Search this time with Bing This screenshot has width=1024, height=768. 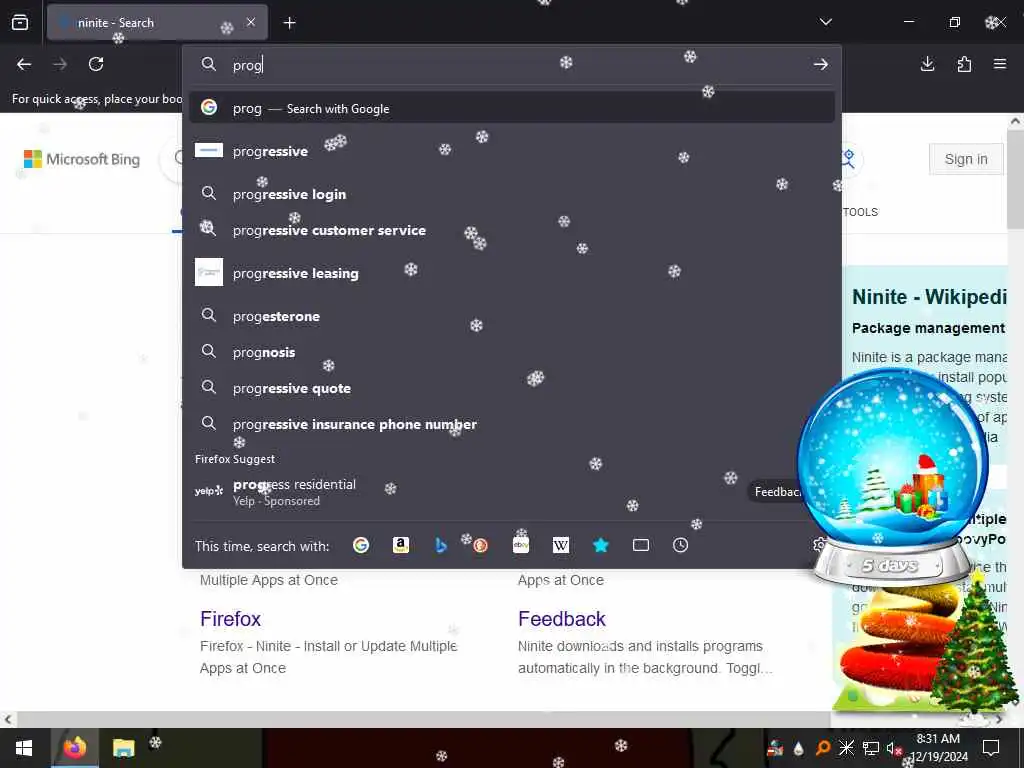tap(441, 545)
